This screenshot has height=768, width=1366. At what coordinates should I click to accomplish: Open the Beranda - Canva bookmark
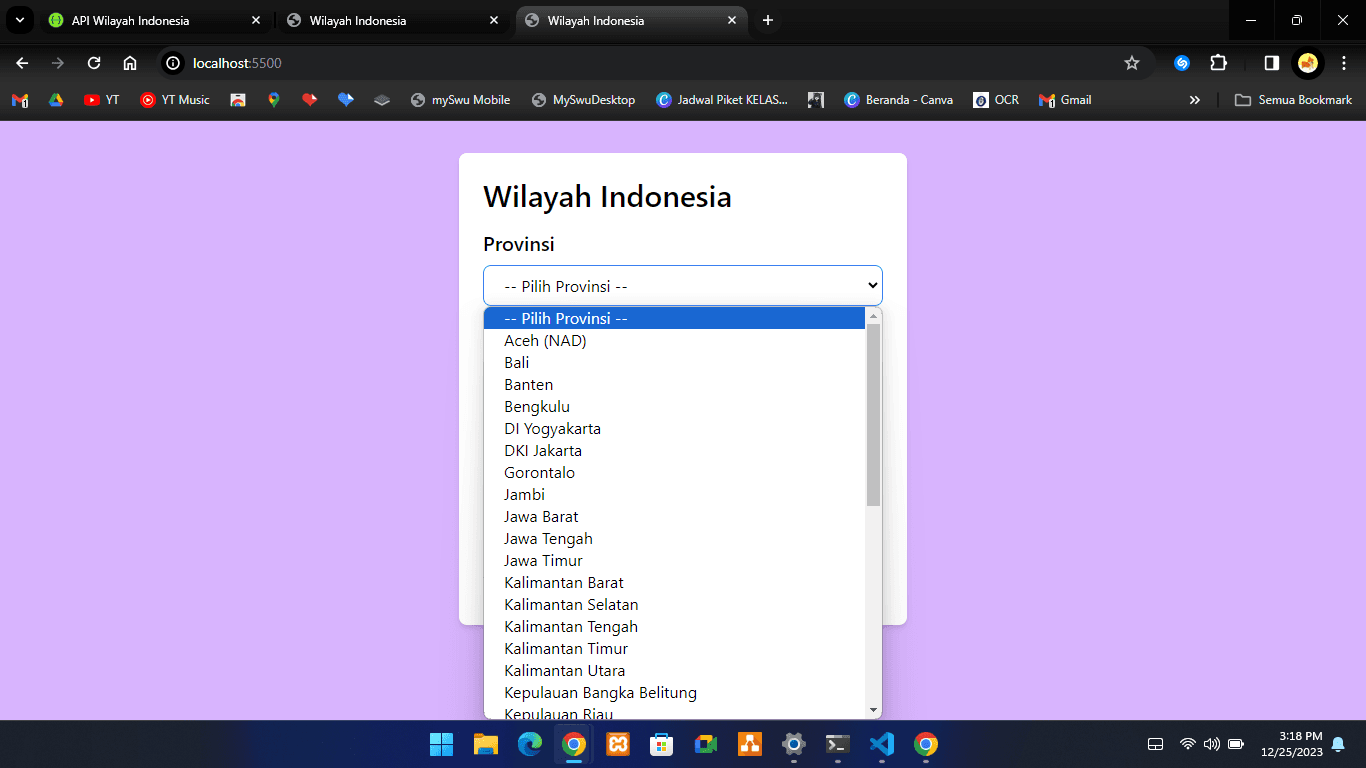898,100
